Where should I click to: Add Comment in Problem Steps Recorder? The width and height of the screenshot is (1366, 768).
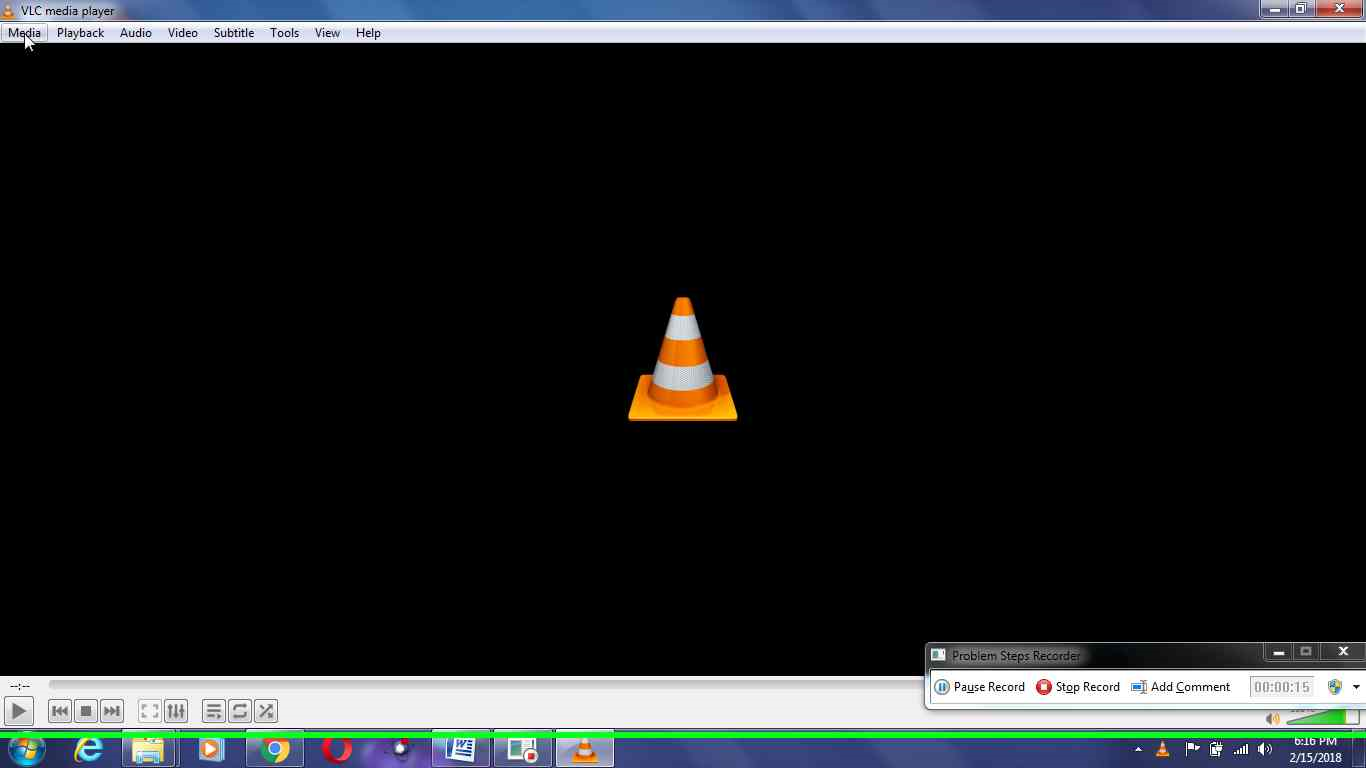[1181, 687]
